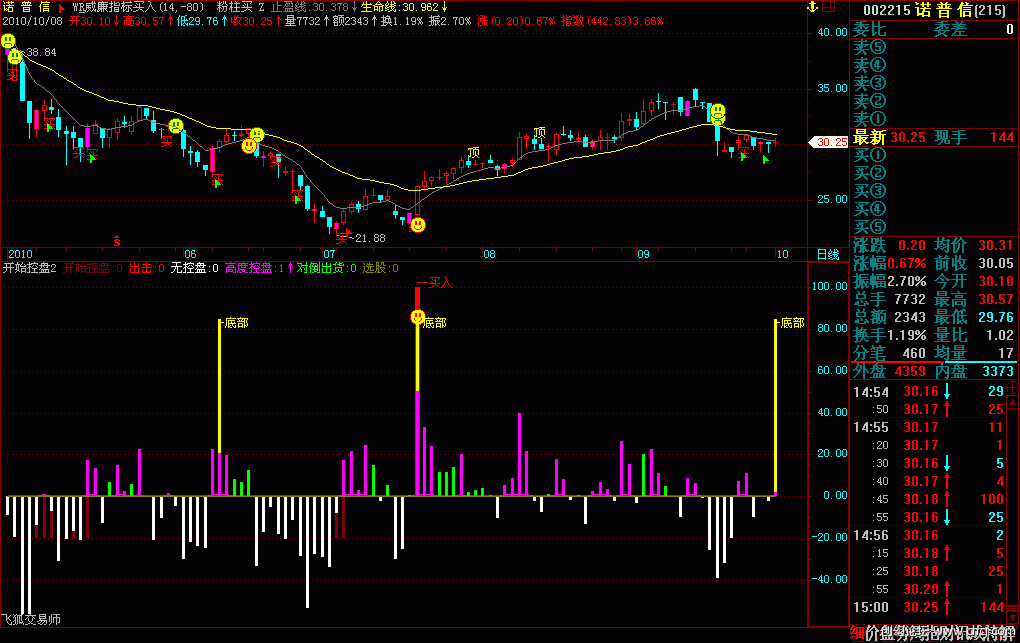
Task: Click the 最低 29.76 value
Action: click(996, 317)
